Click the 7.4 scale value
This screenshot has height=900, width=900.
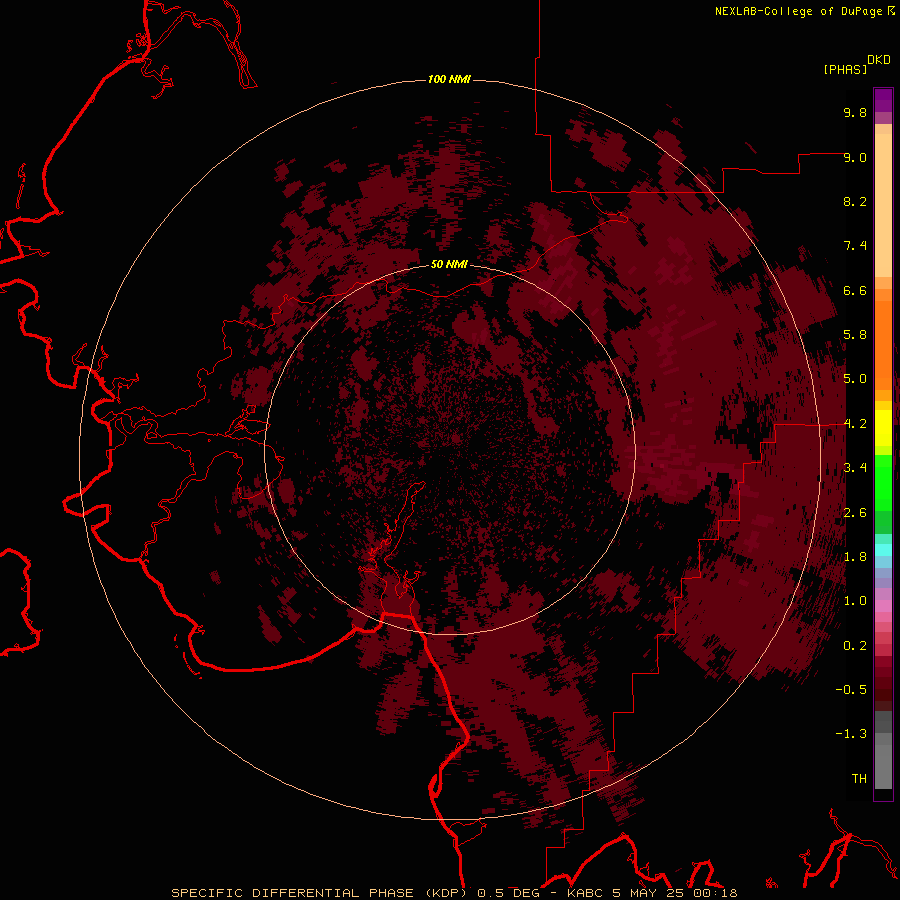tap(855, 246)
